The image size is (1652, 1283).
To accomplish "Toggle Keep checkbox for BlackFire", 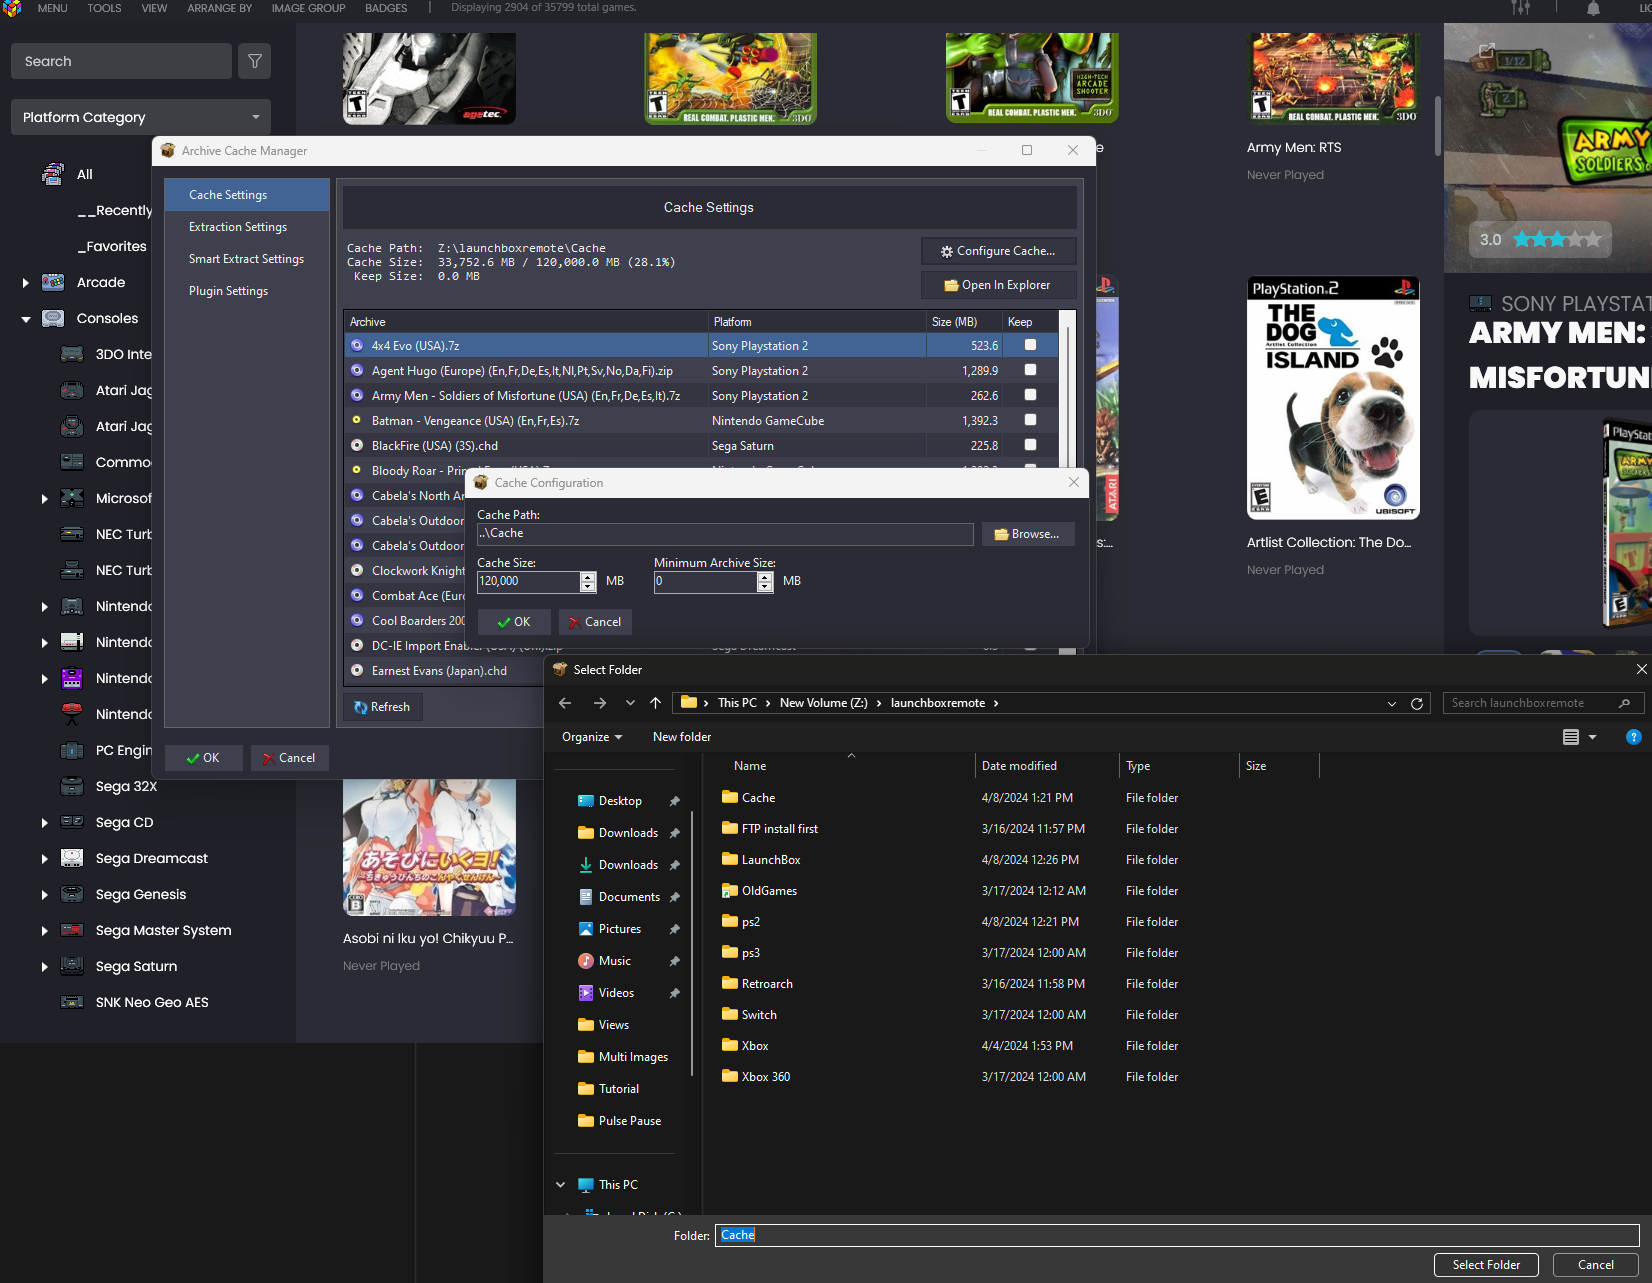I will pos(1030,445).
